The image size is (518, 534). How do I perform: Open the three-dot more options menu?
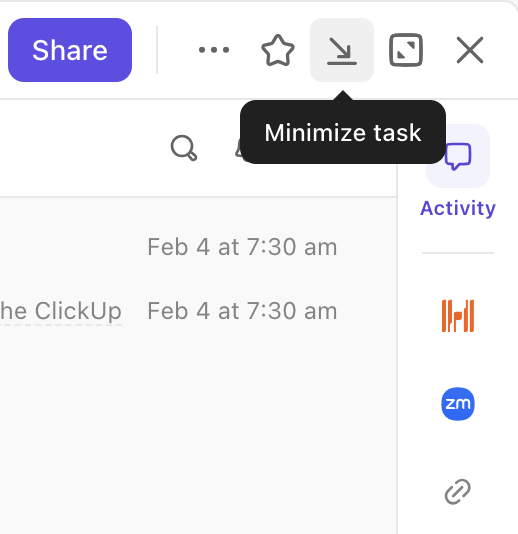[x=214, y=50]
